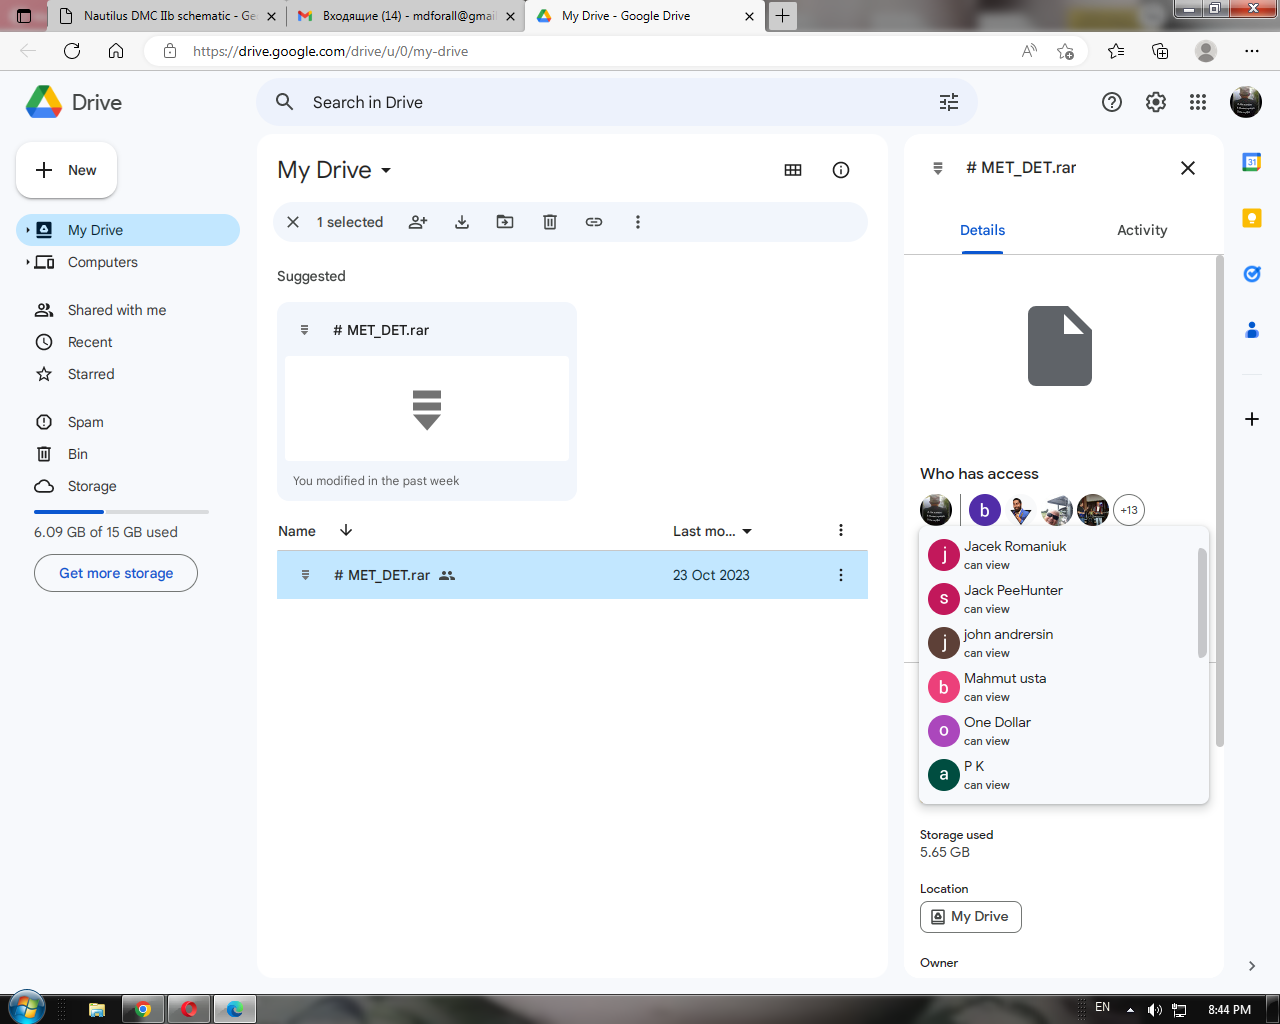
Task: Add this page to favorites star icon
Action: coord(1065,51)
